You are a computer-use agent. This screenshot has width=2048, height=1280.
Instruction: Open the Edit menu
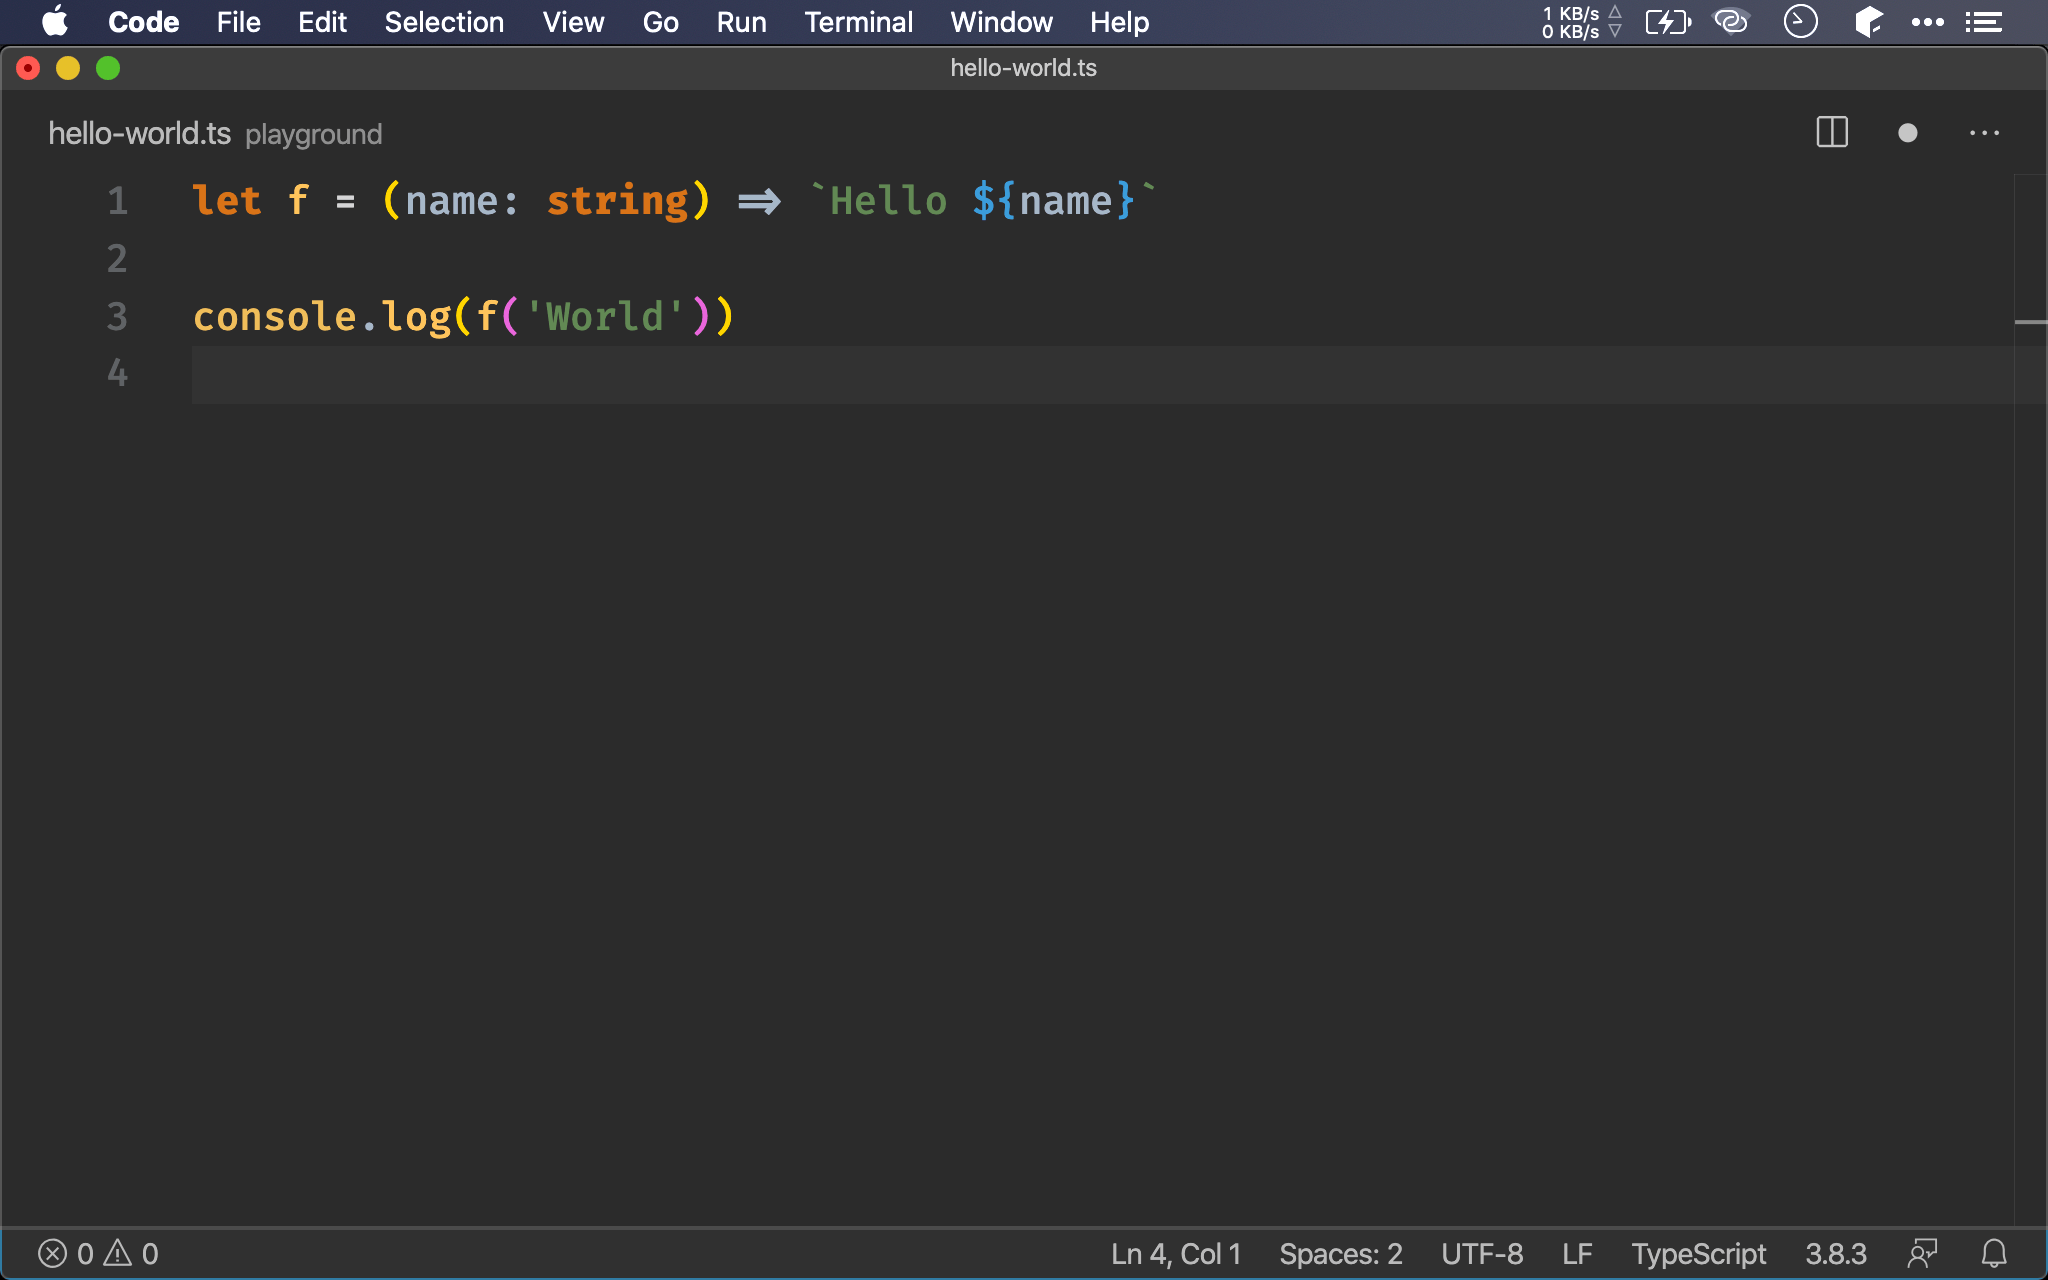coord(322,22)
